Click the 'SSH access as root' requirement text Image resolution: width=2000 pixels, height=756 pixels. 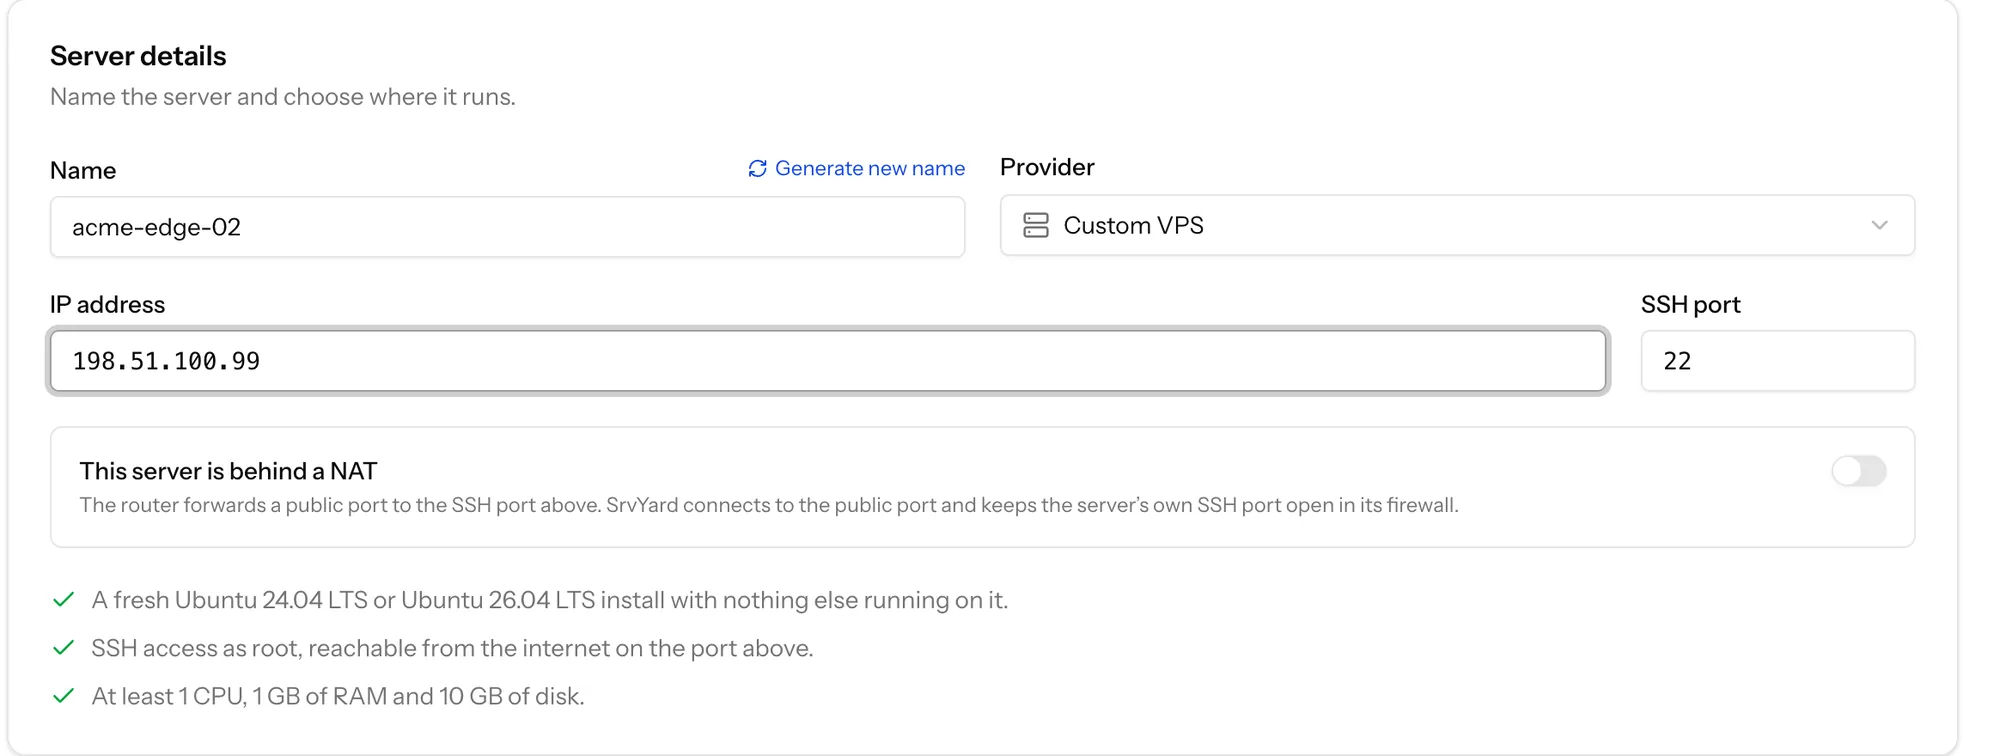[452, 648]
